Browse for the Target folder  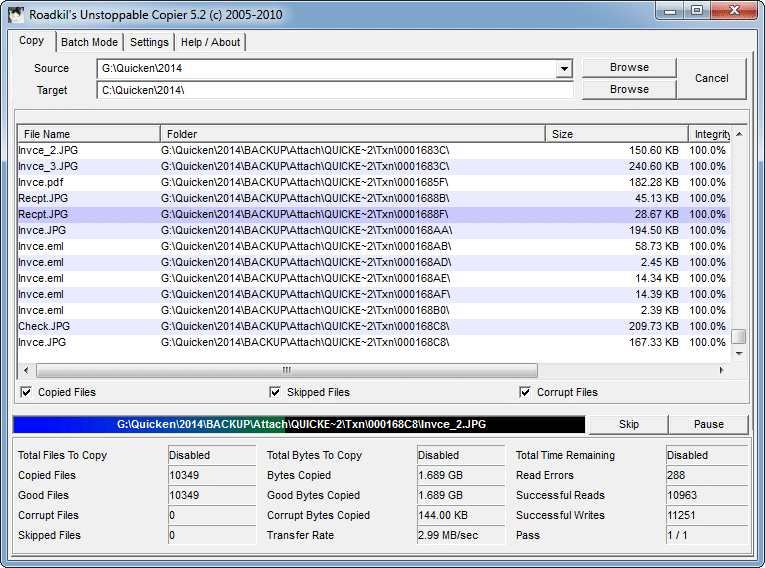[x=629, y=89]
